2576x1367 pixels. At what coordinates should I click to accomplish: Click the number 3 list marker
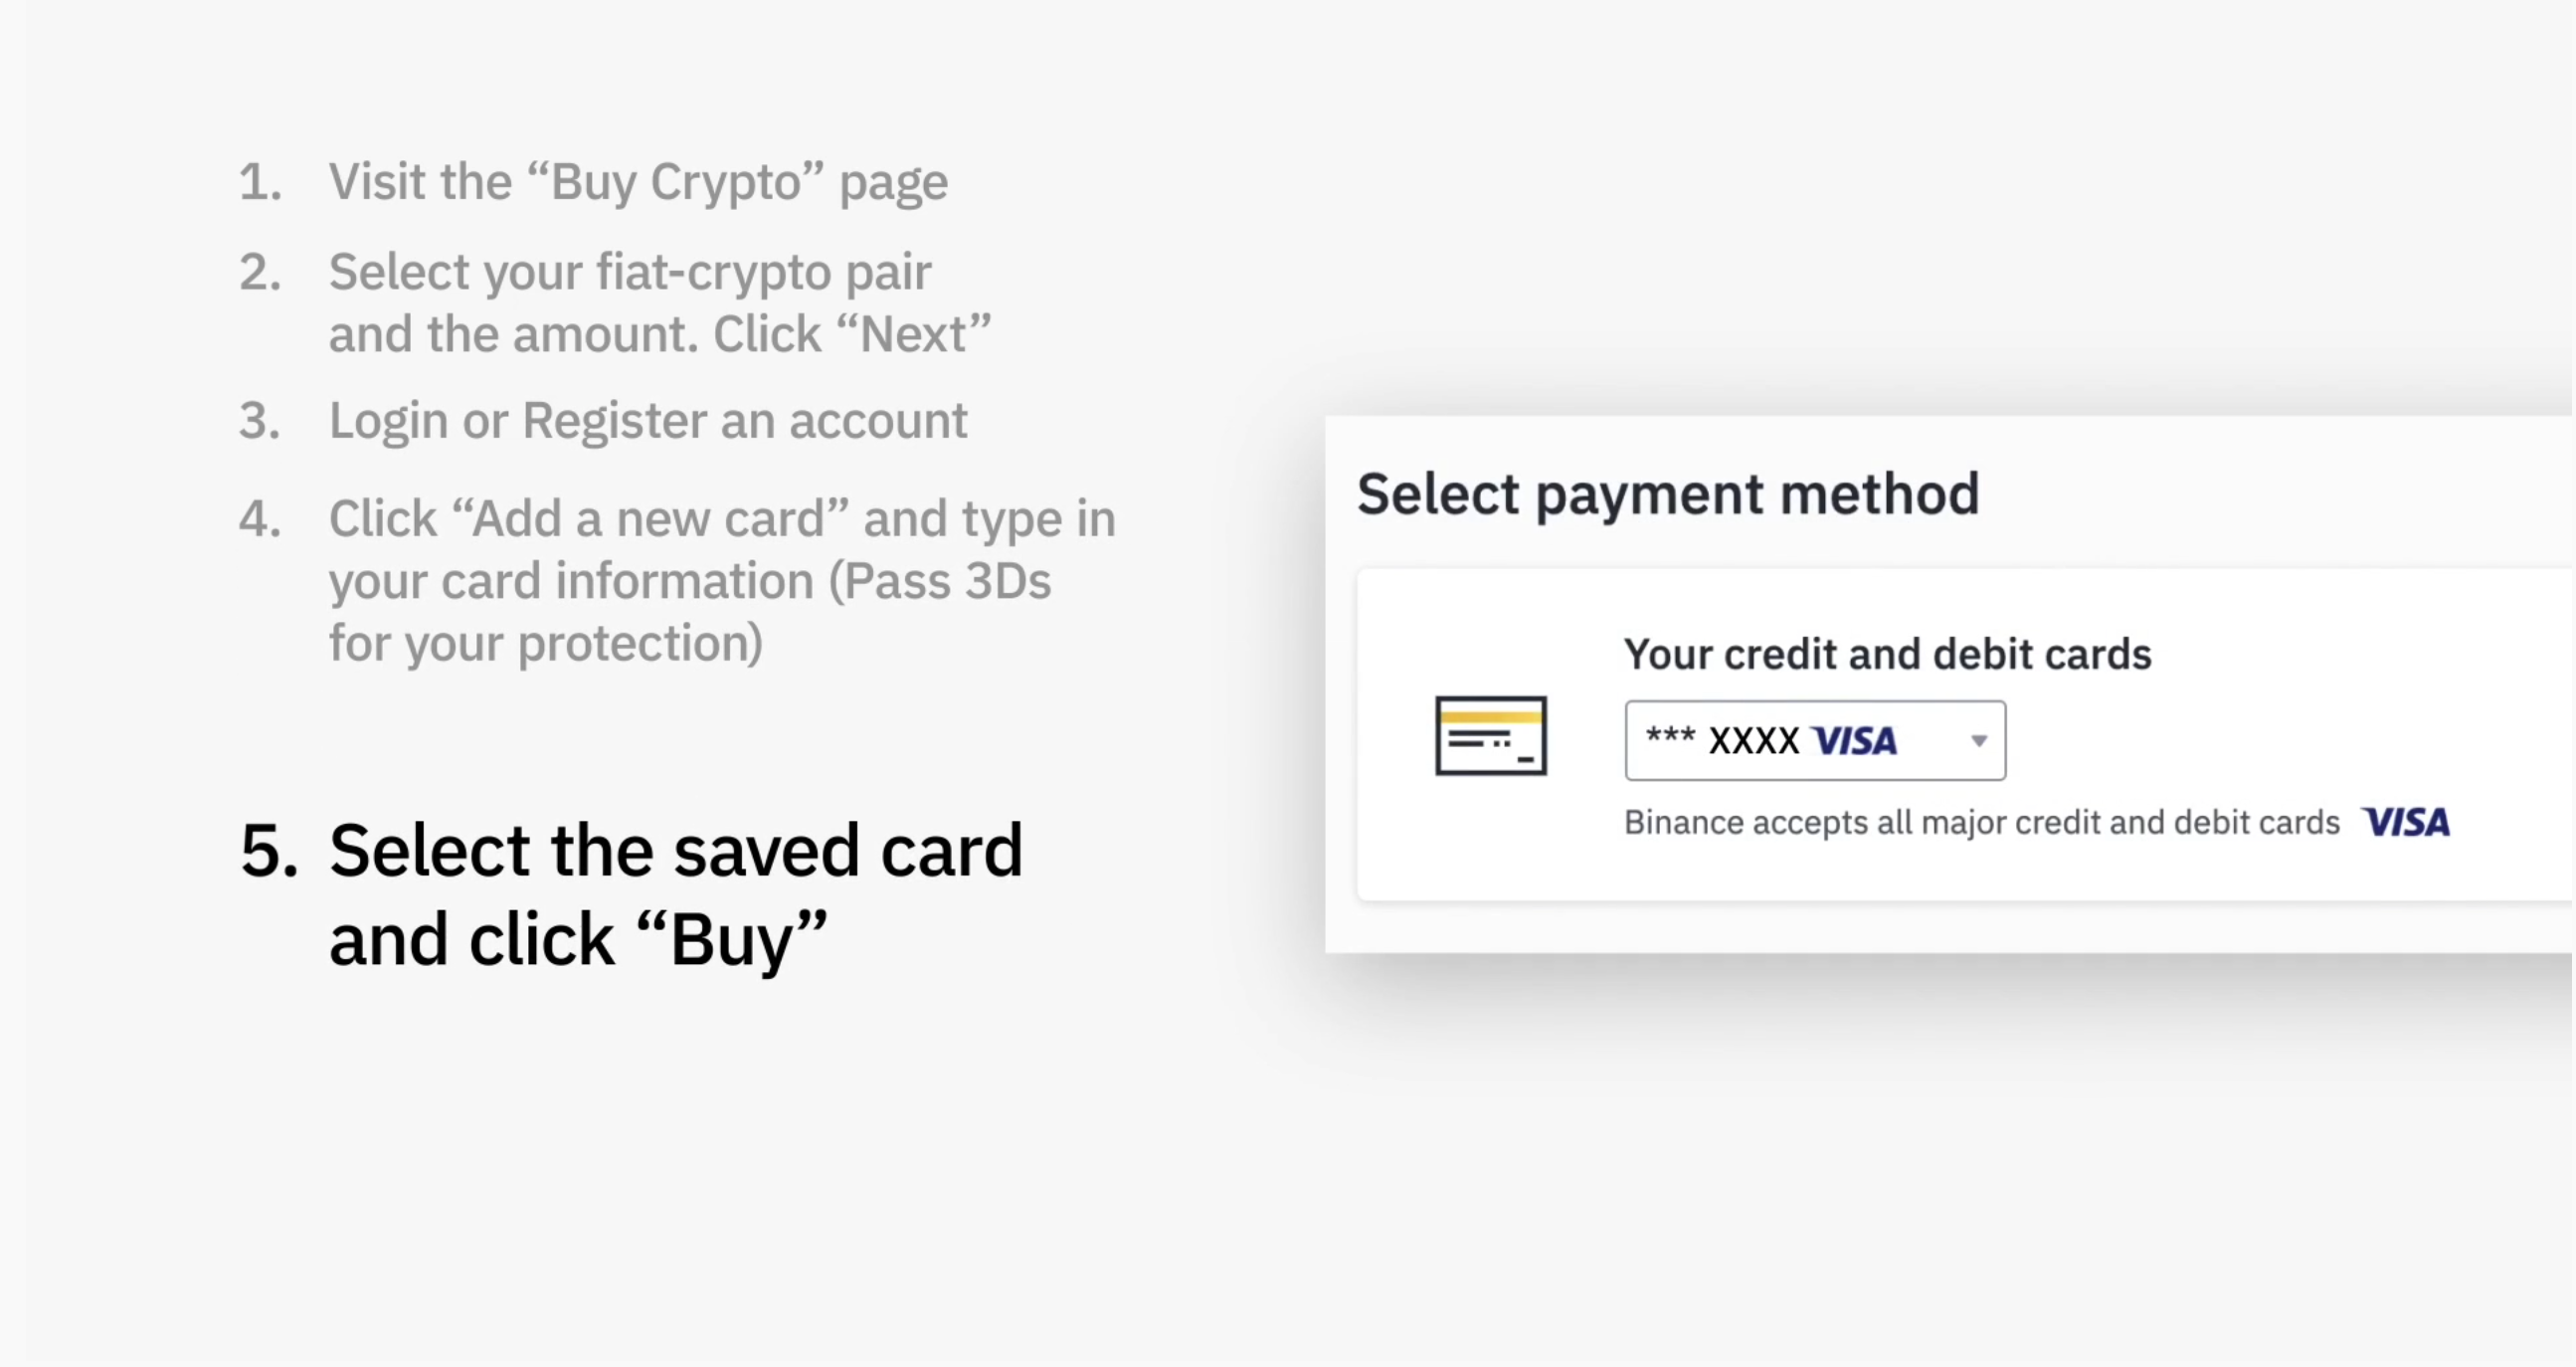pyautogui.click(x=260, y=421)
